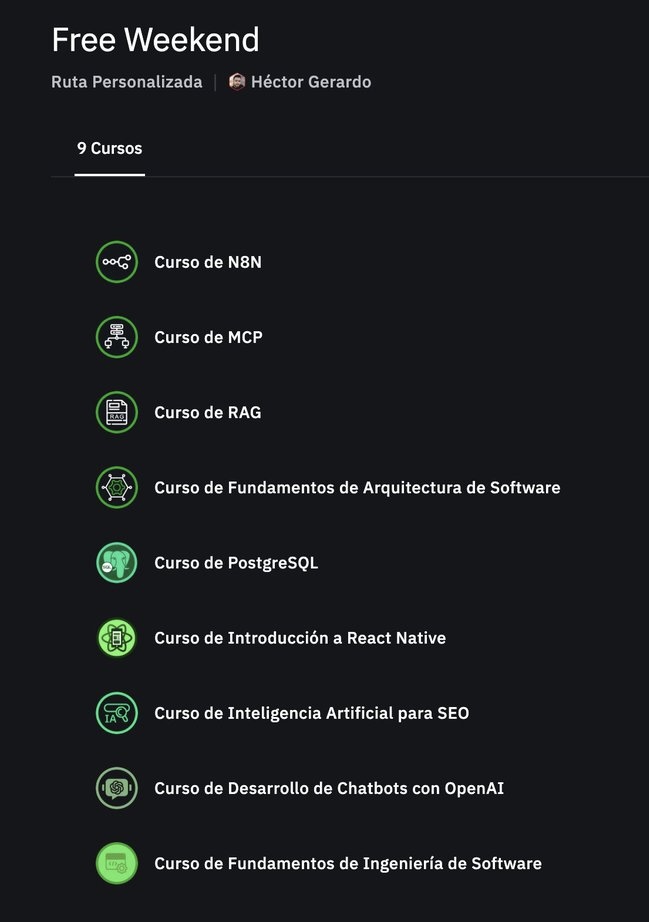Viewport: 649px width, 922px height.
Task: Click the Héctor Gerardo author name
Action: click(311, 82)
